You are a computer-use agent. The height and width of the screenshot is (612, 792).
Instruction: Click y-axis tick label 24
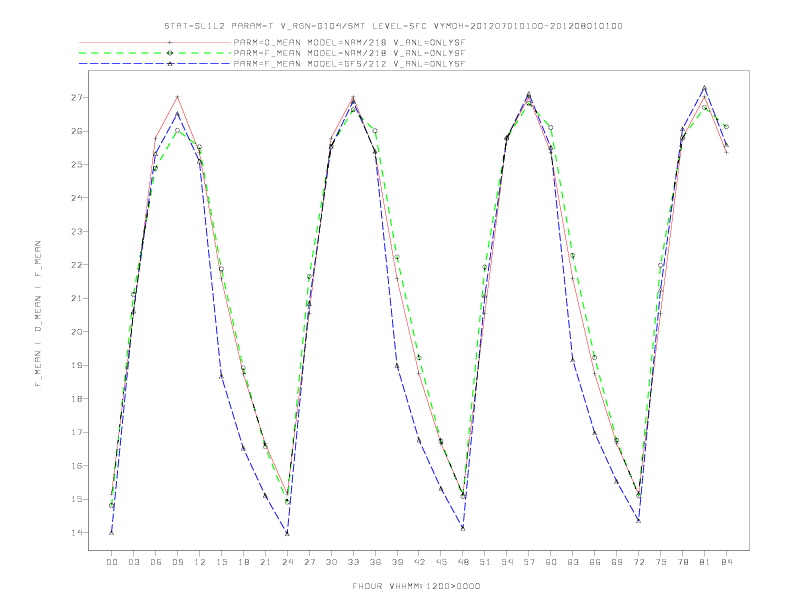(77, 198)
